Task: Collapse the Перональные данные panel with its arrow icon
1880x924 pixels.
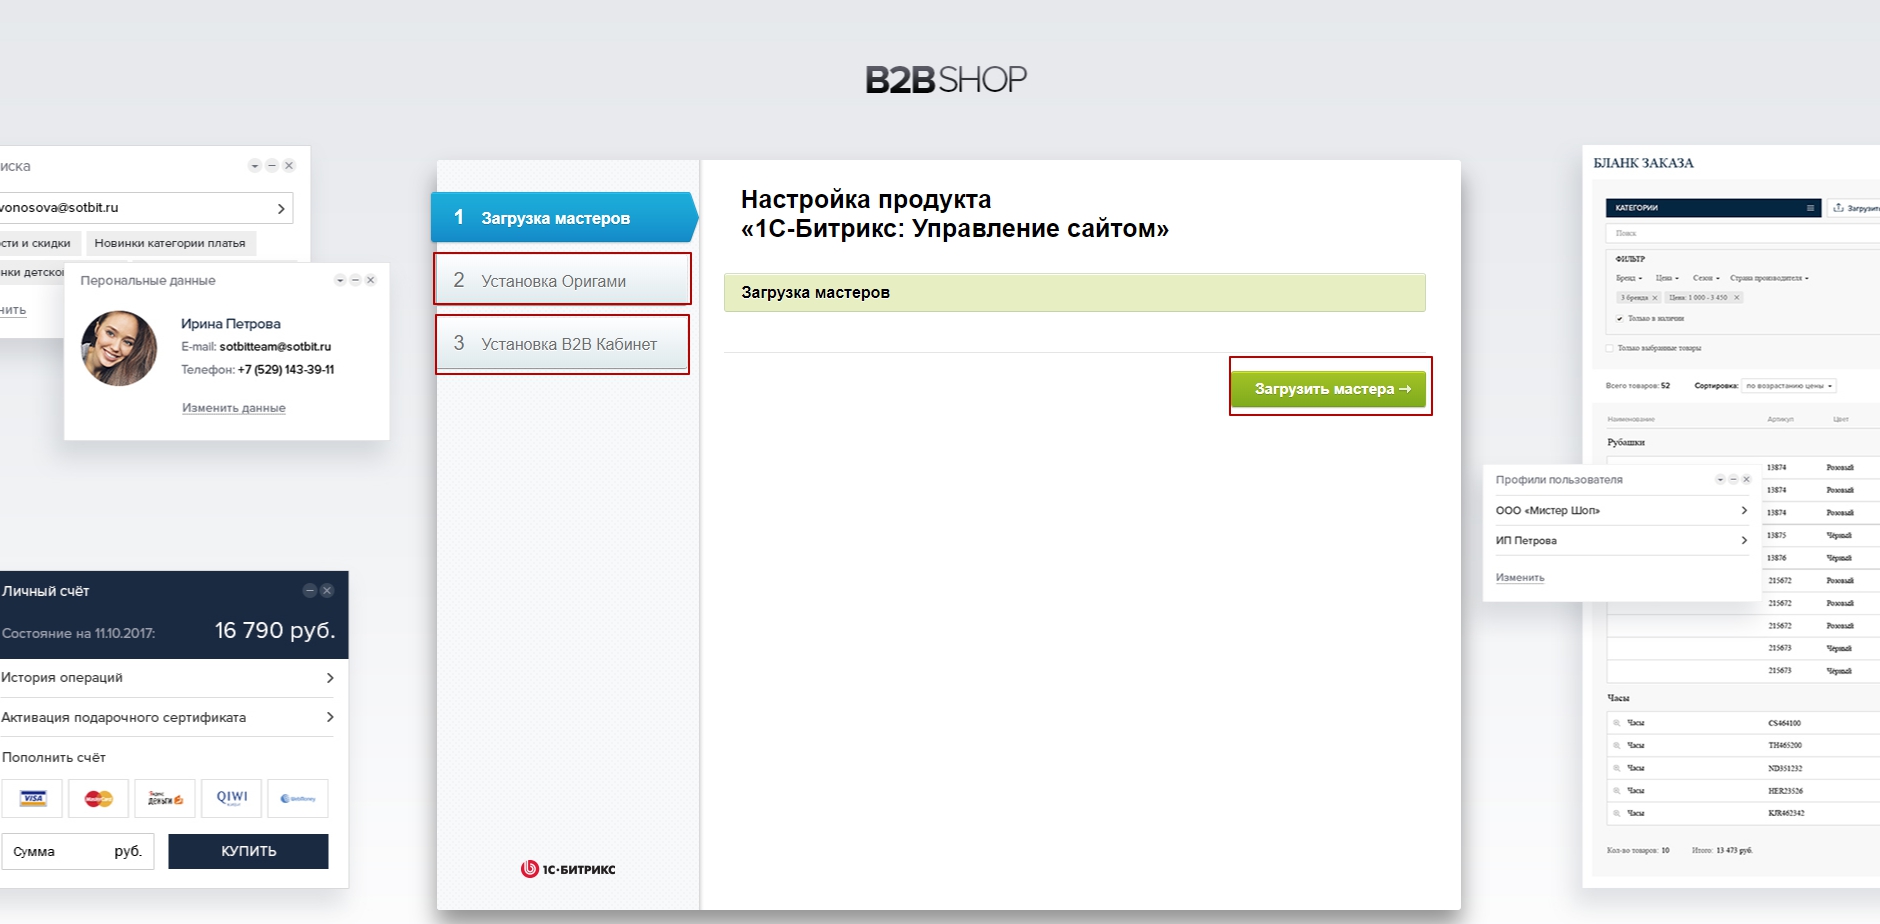Action: click(340, 280)
